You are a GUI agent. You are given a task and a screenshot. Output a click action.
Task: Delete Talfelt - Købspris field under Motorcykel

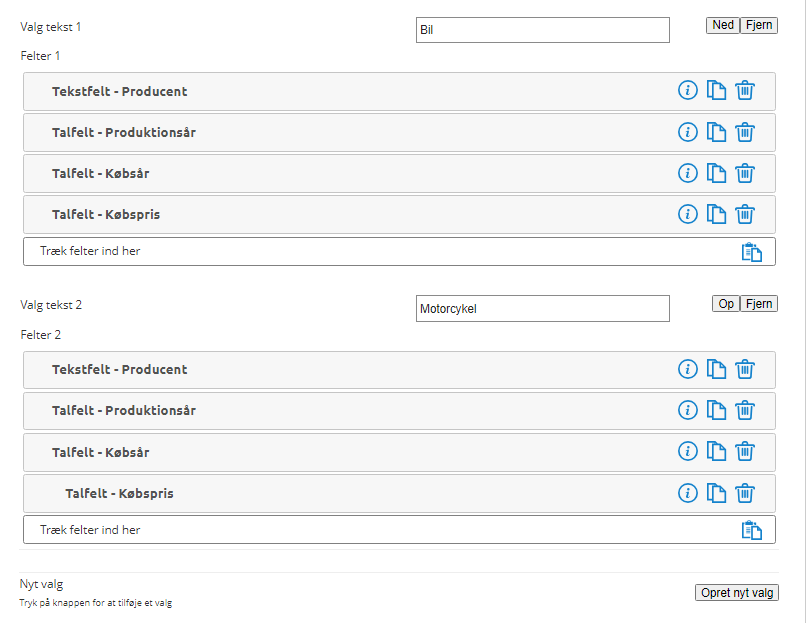[745, 493]
